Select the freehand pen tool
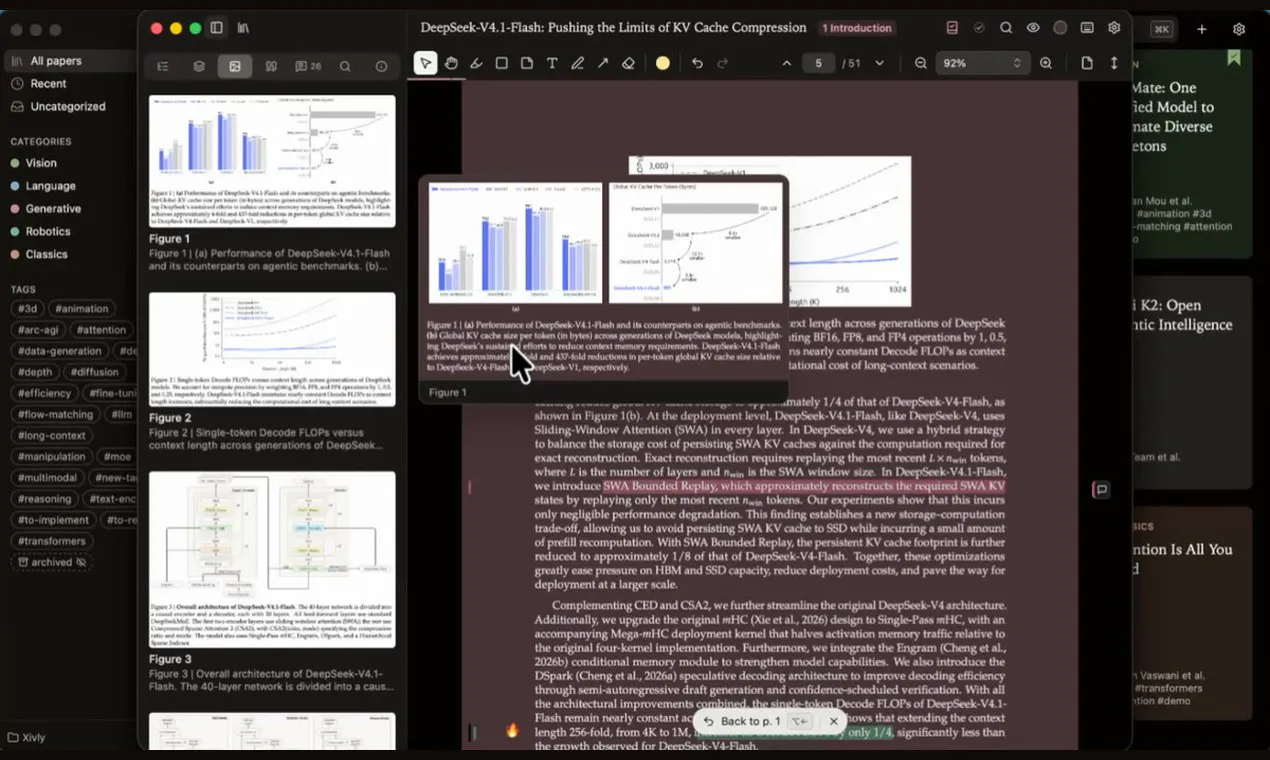The height and width of the screenshot is (760, 1270). [x=577, y=63]
